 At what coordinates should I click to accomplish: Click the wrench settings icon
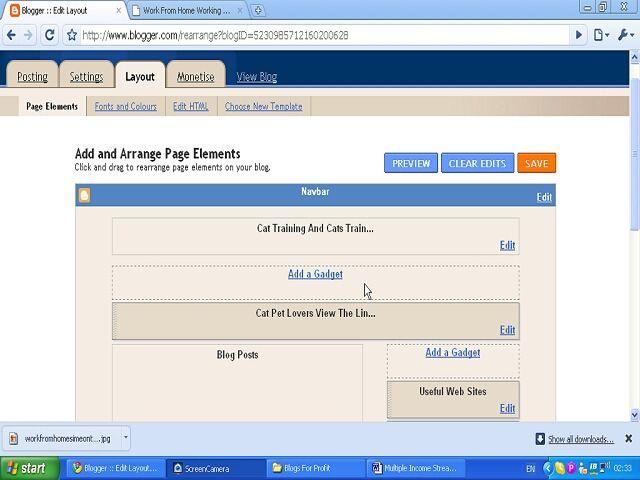coord(624,35)
